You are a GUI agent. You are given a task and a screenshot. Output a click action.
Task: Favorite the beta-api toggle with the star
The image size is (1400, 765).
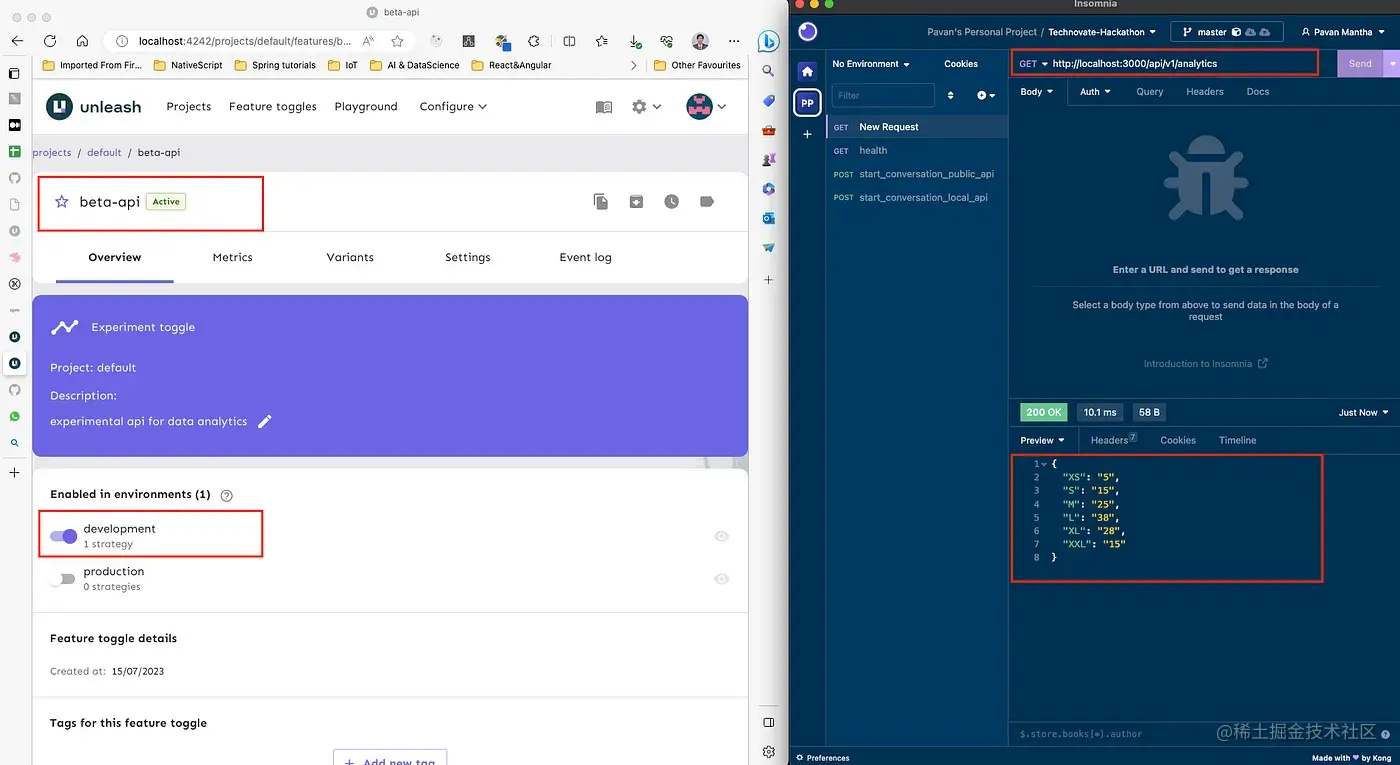62,202
